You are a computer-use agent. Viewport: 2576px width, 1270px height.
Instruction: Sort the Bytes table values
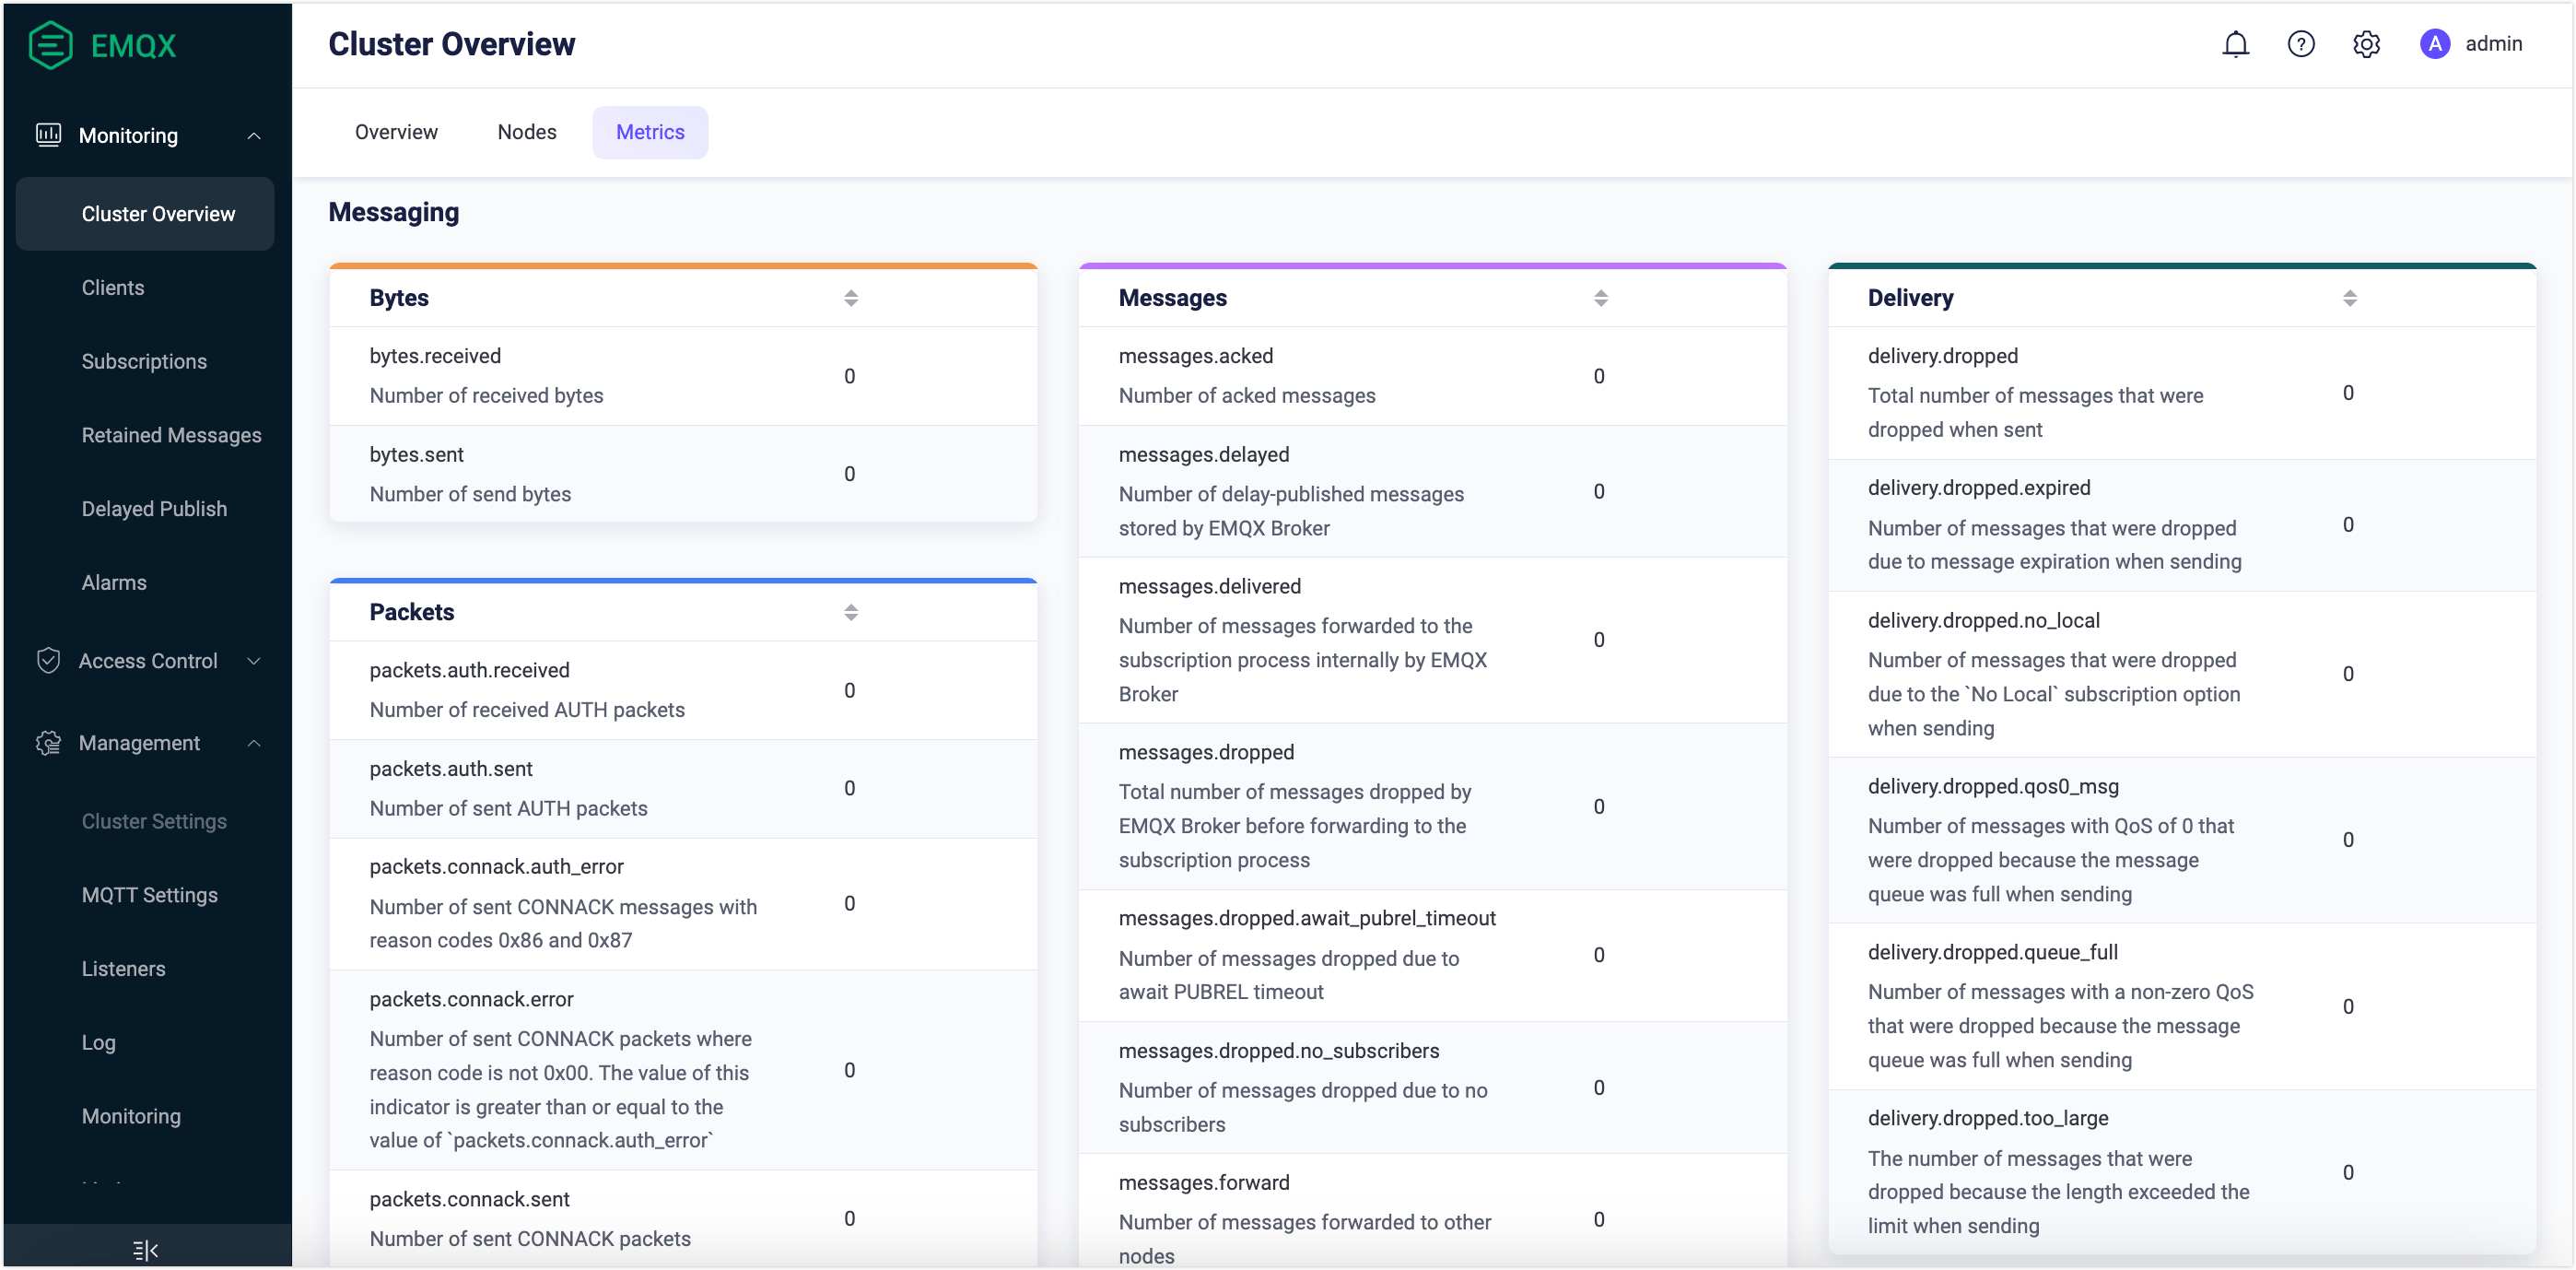[851, 298]
